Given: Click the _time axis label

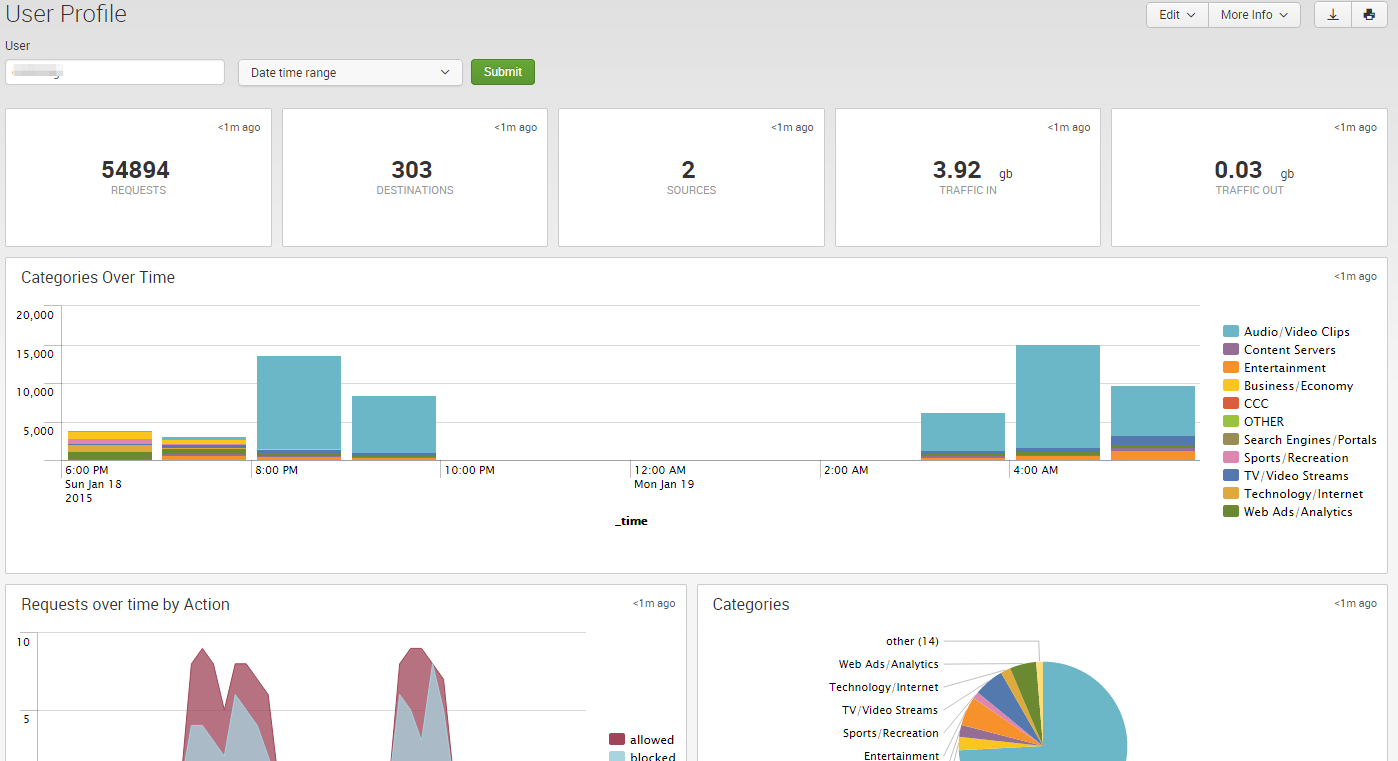Looking at the screenshot, I should pyautogui.click(x=631, y=521).
